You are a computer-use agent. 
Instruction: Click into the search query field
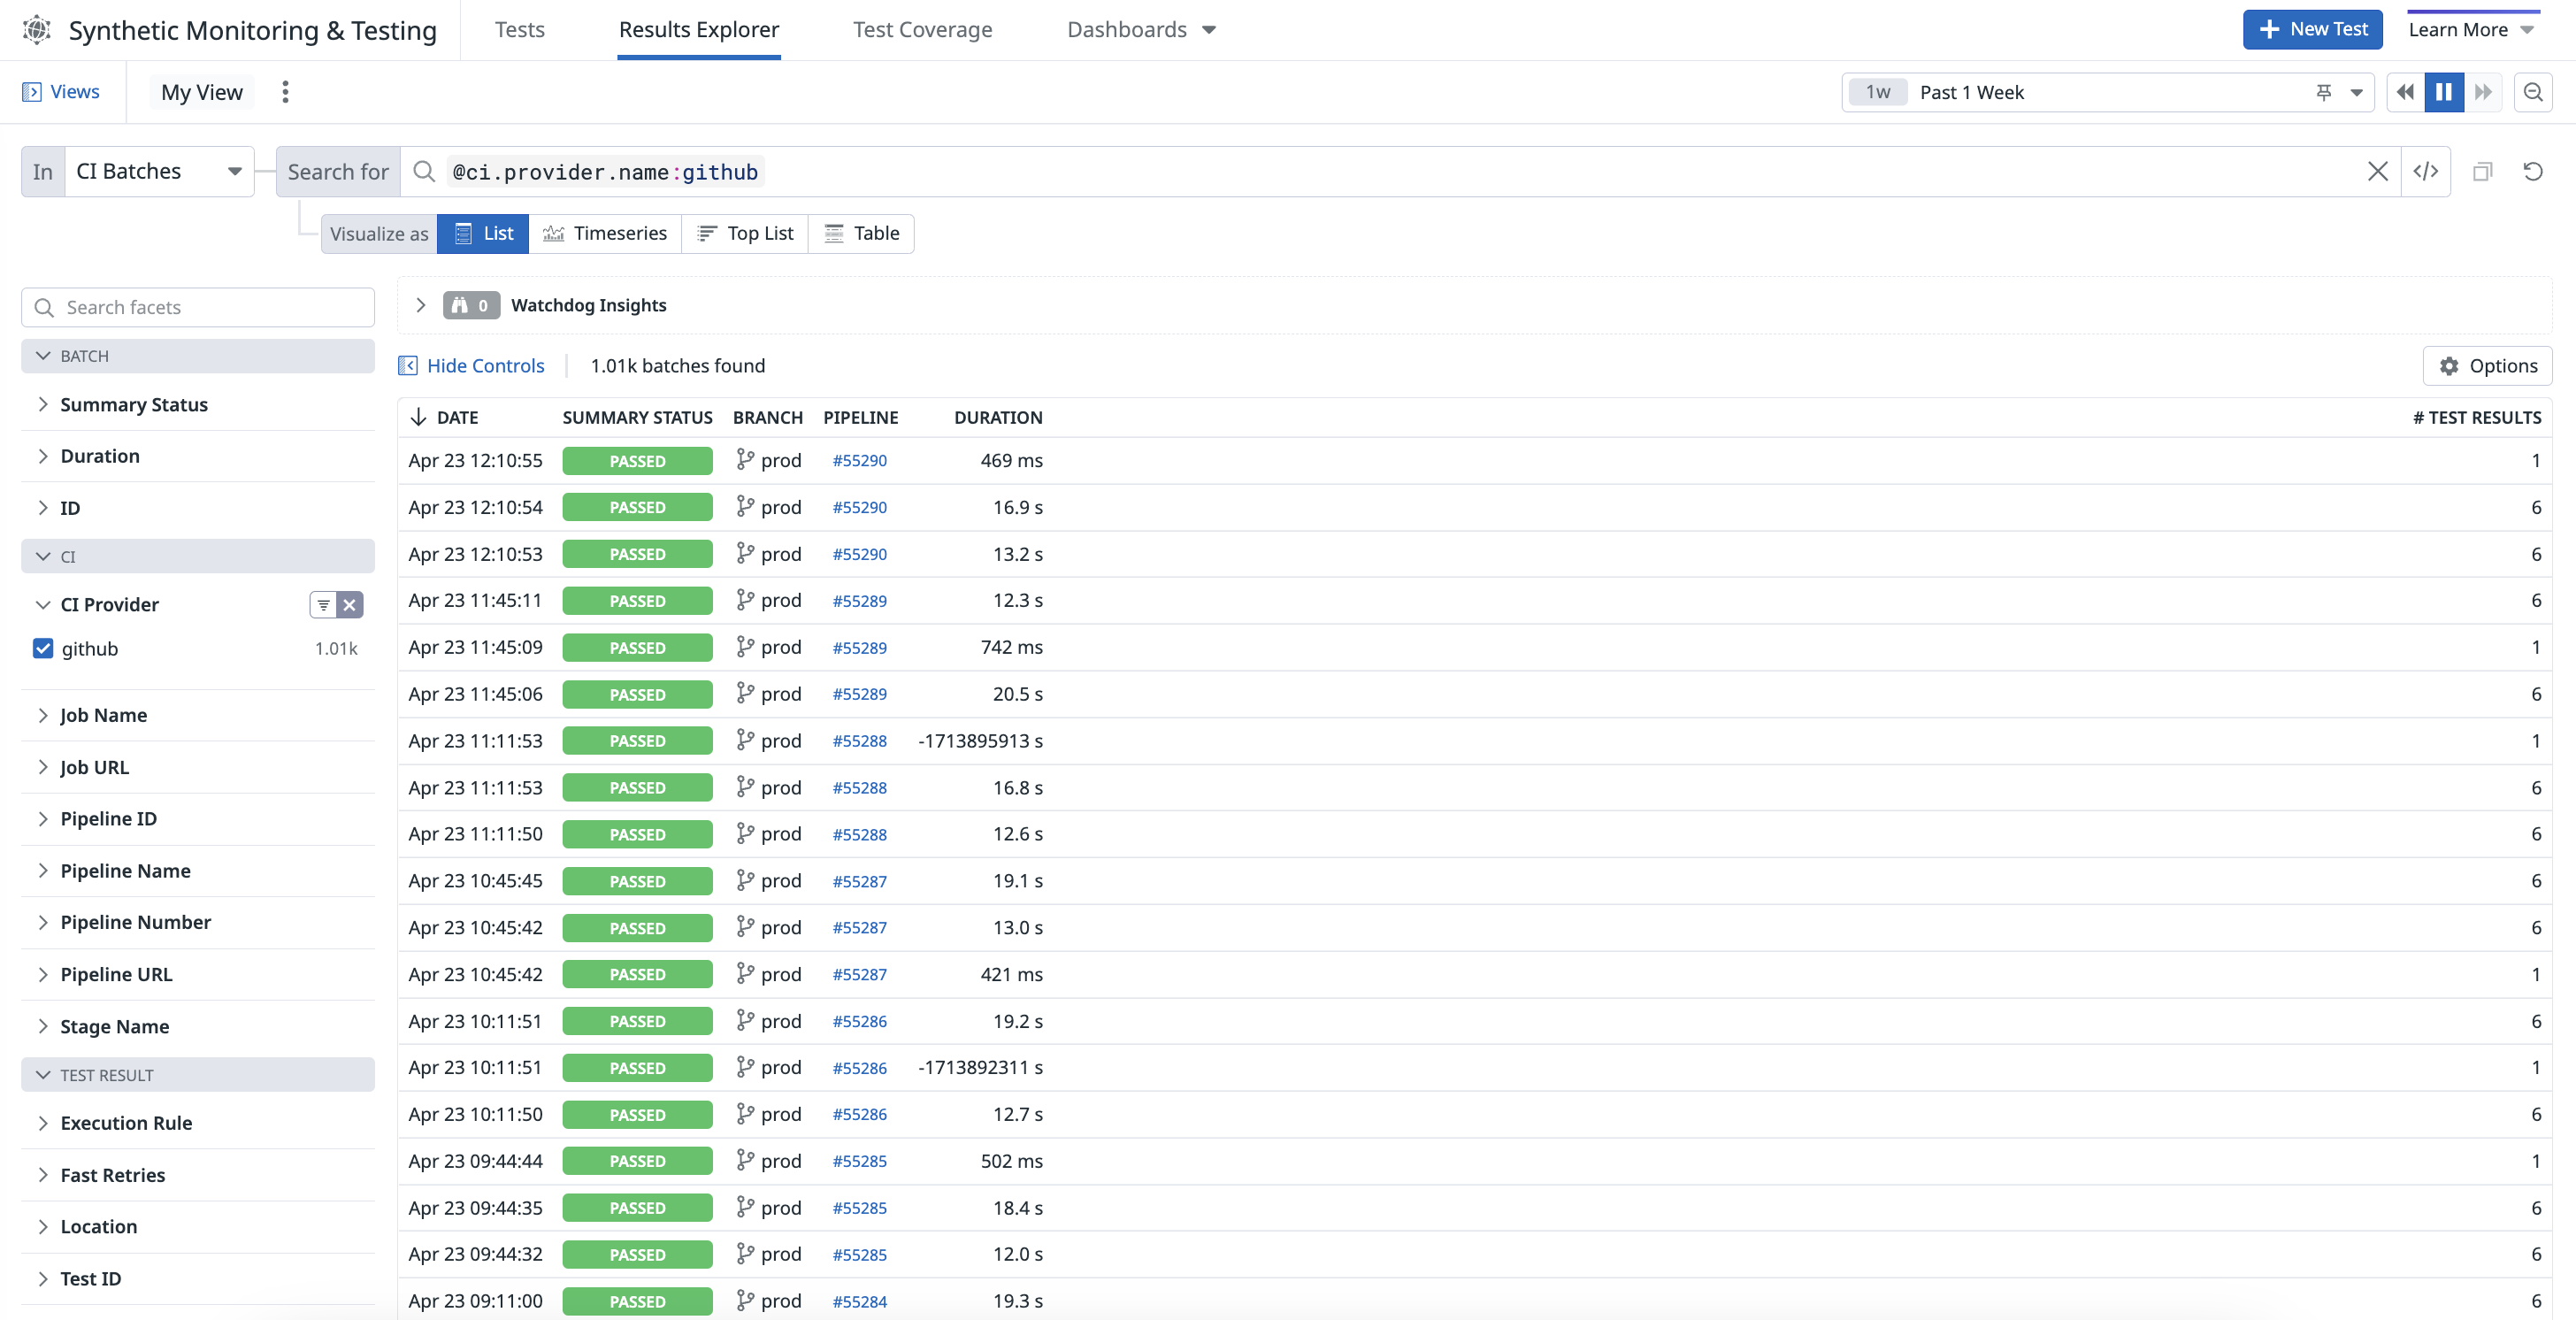tap(1400, 172)
